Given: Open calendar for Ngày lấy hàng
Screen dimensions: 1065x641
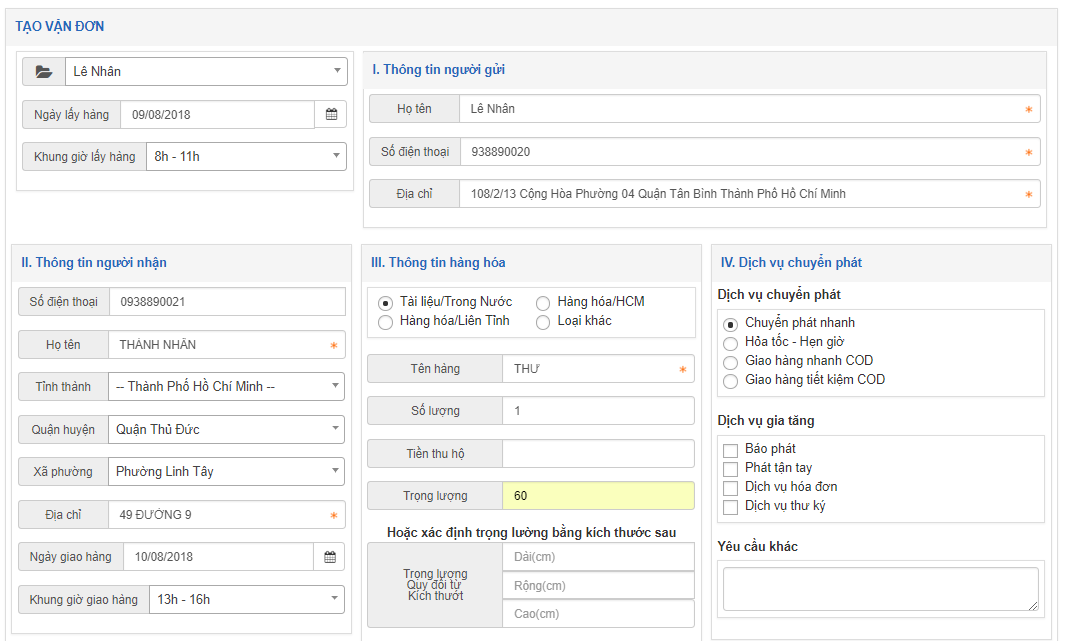Looking at the screenshot, I should (x=331, y=115).
